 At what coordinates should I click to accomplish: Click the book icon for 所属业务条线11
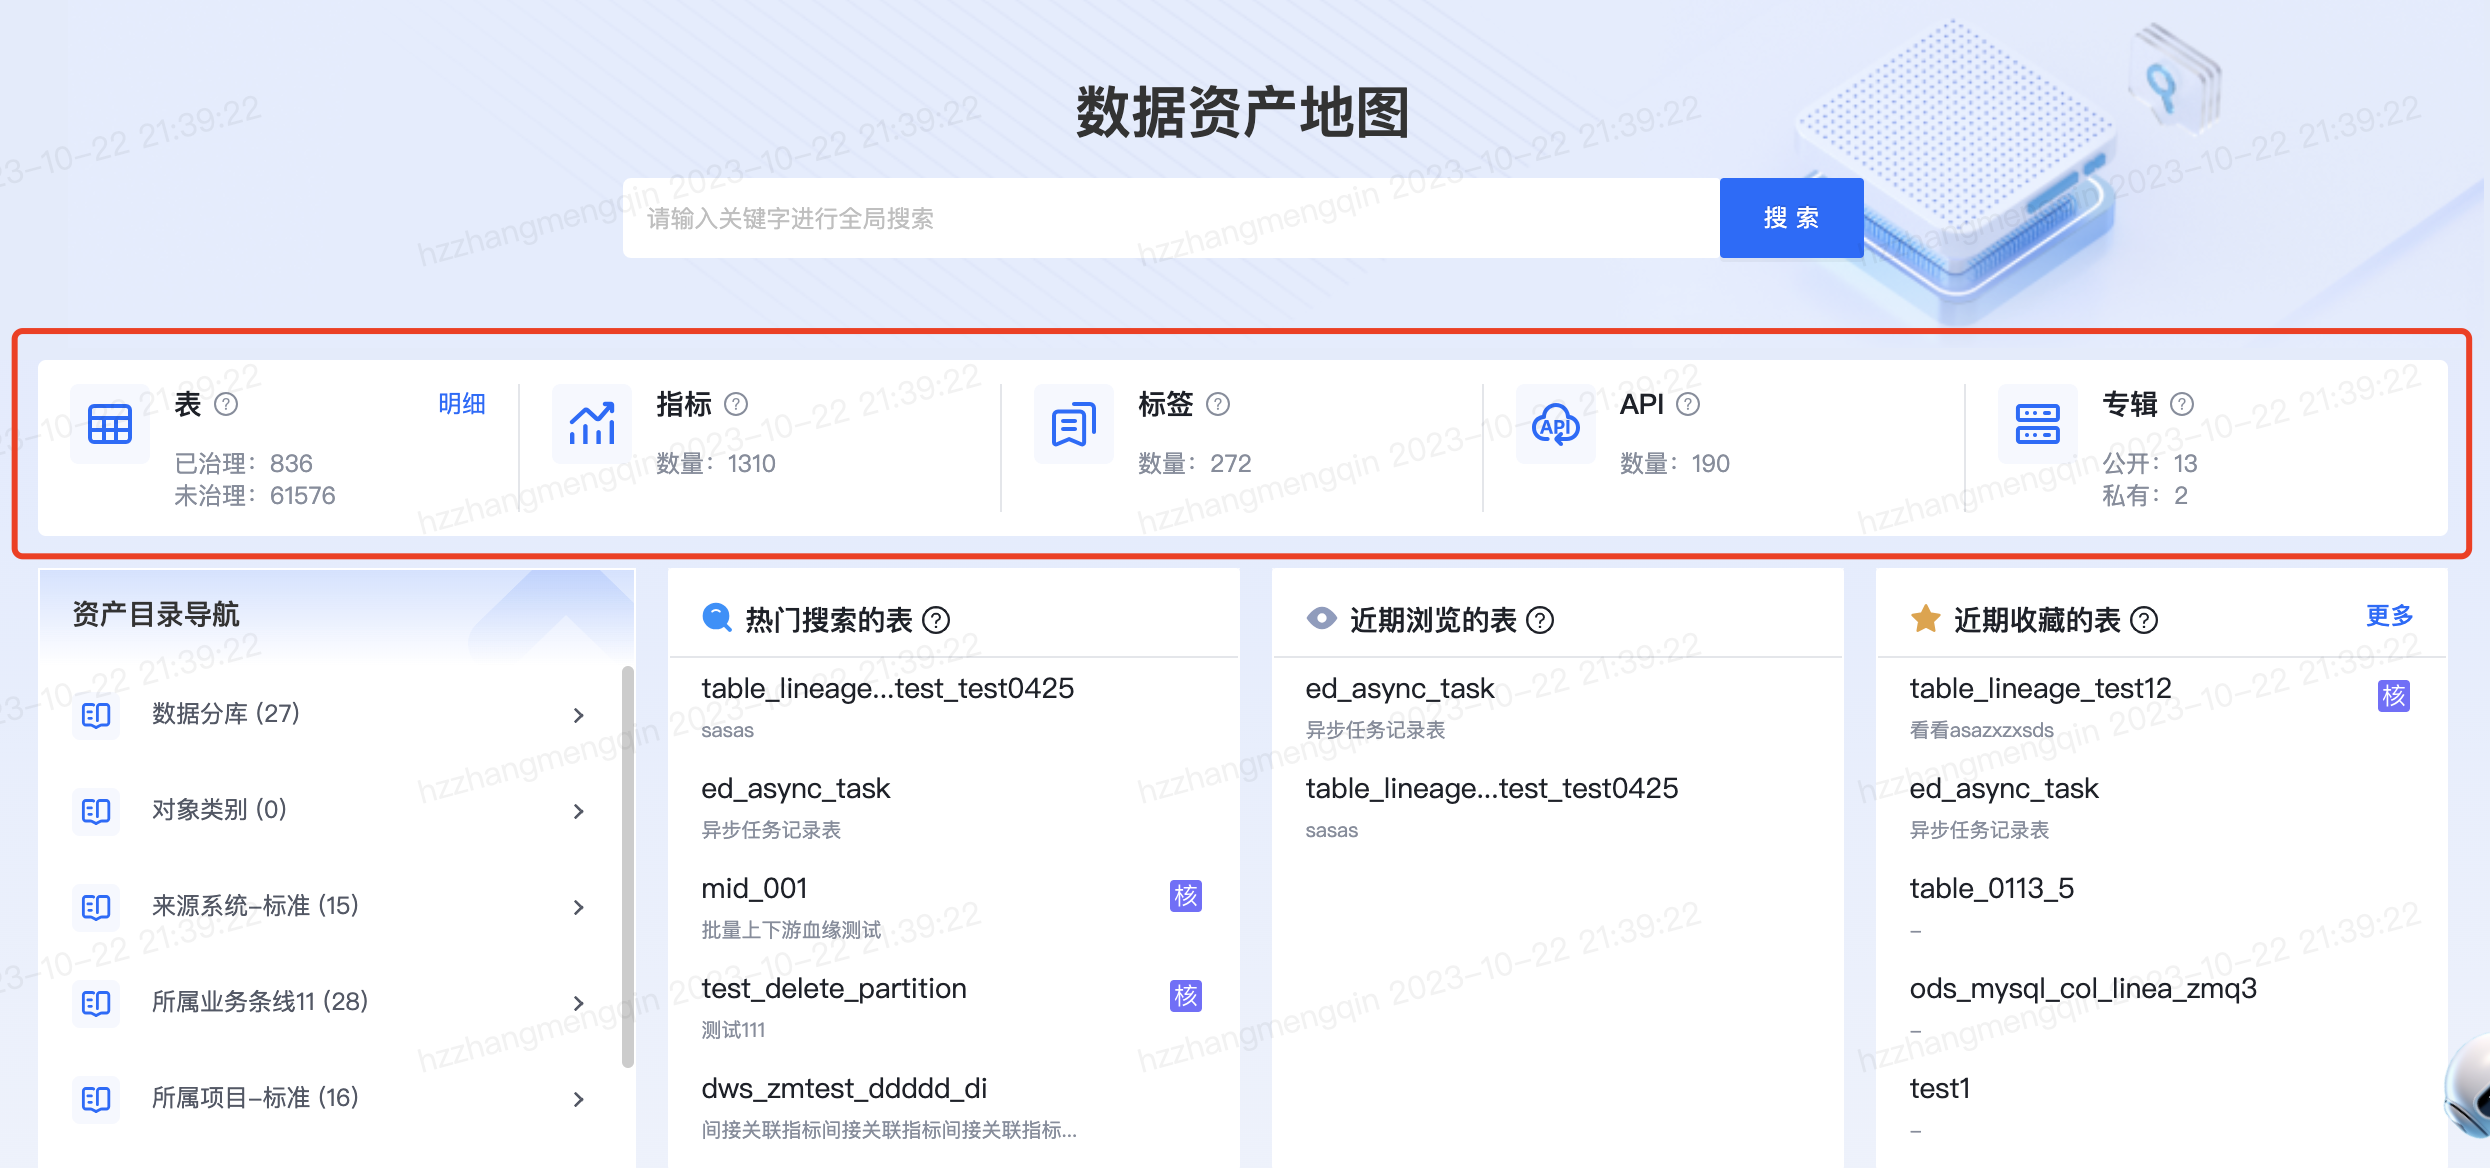point(96,1002)
